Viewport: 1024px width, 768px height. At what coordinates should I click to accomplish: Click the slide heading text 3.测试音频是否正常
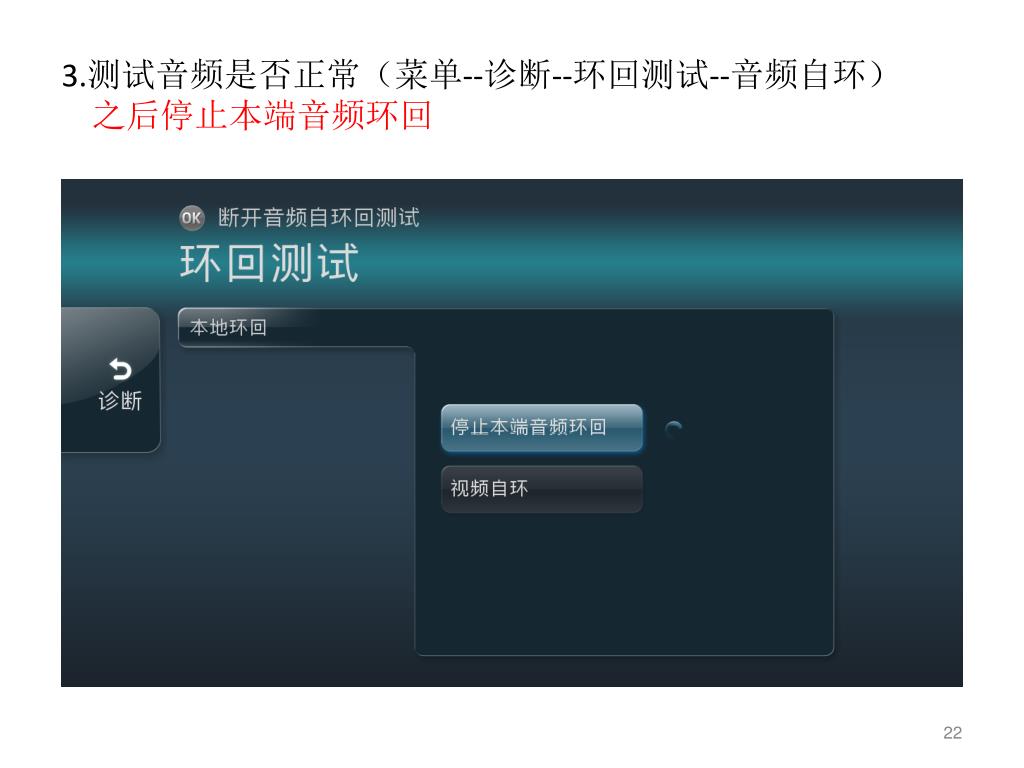point(210,74)
